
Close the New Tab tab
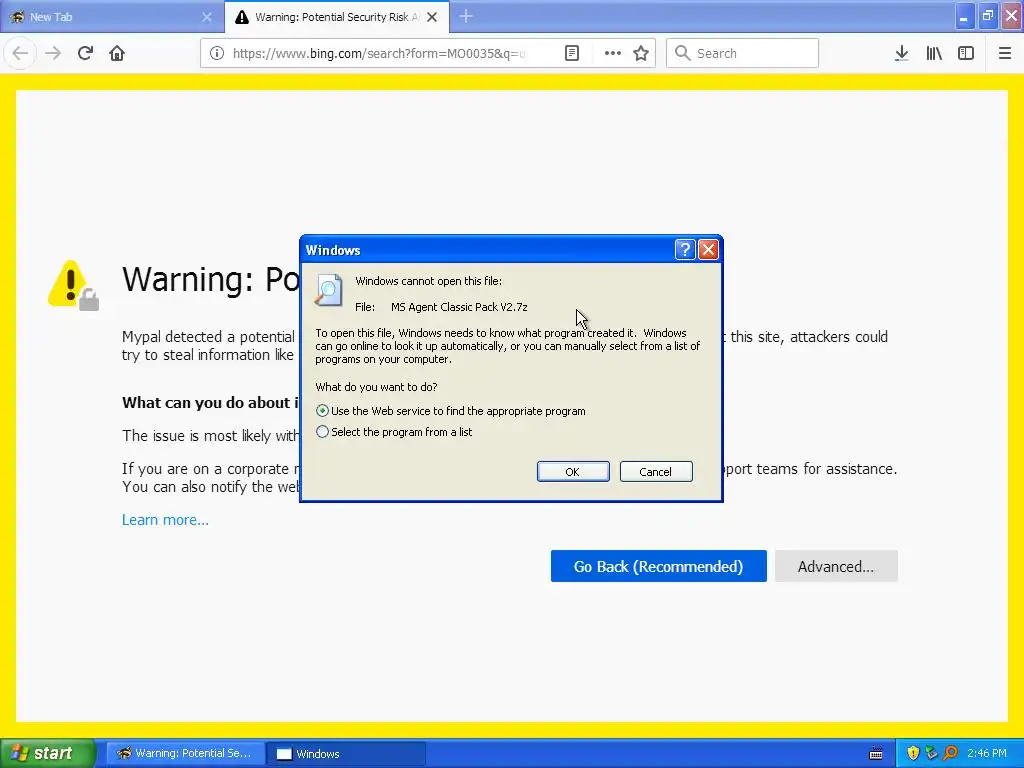pyautogui.click(x=207, y=17)
